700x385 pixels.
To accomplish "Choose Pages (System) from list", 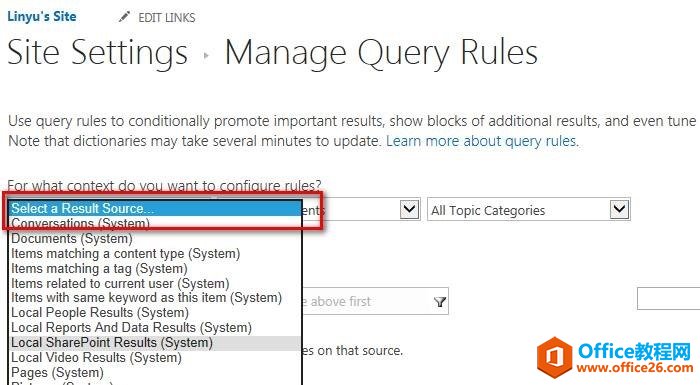I will click(x=155, y=372).
